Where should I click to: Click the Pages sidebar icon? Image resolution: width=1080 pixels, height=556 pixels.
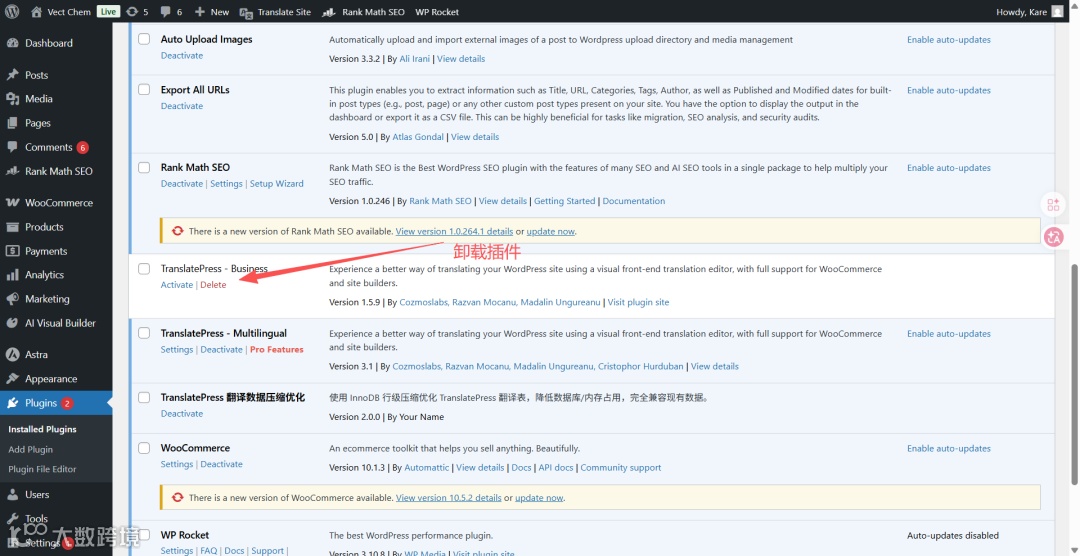[12, 123]
